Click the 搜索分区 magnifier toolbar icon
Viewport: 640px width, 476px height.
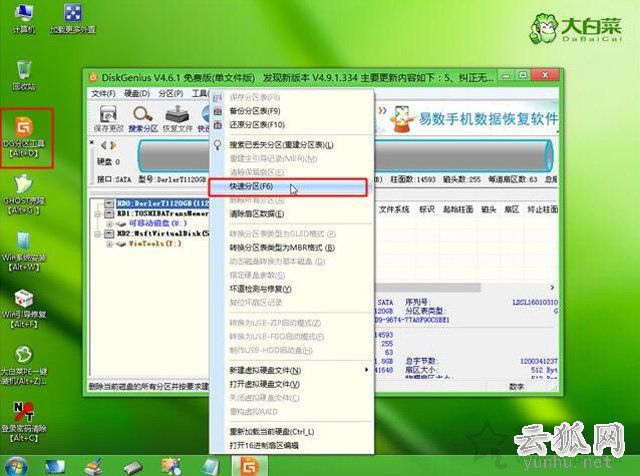143,118
